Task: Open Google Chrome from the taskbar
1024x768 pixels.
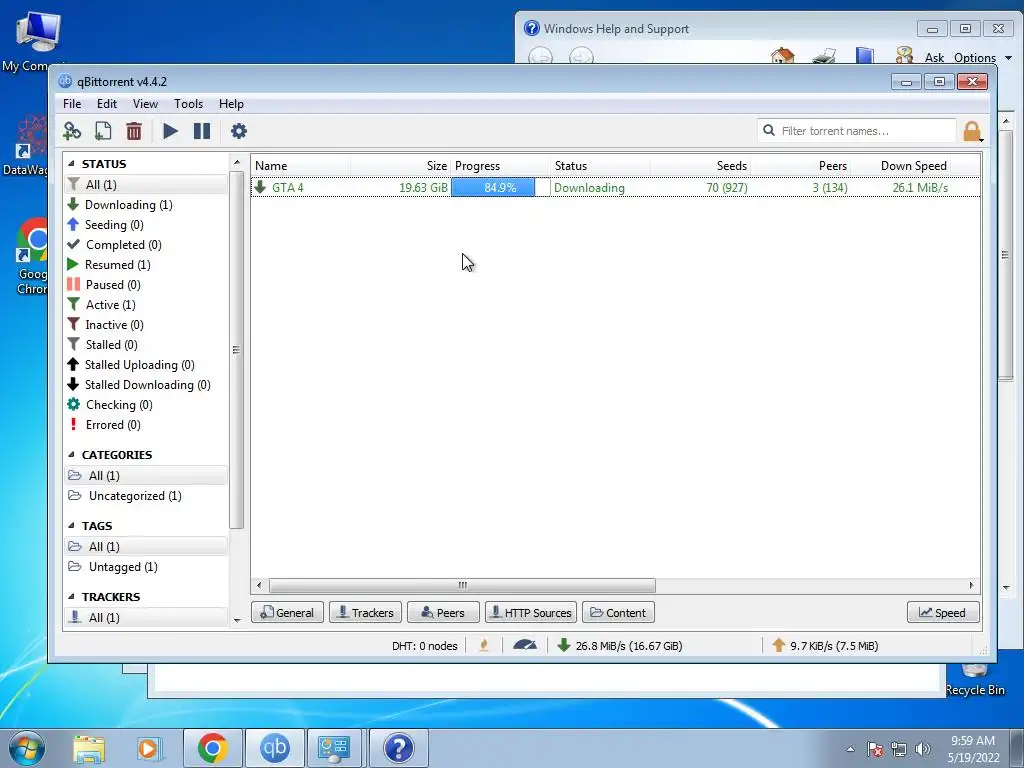Action: click(x=212, y=748)
